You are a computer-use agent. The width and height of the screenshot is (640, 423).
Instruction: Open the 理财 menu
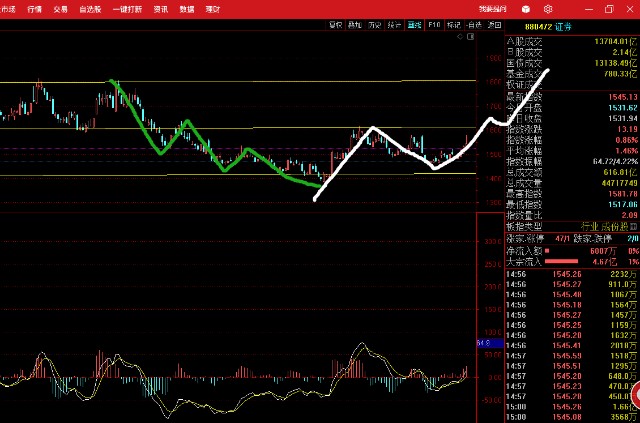pos(212,7)
